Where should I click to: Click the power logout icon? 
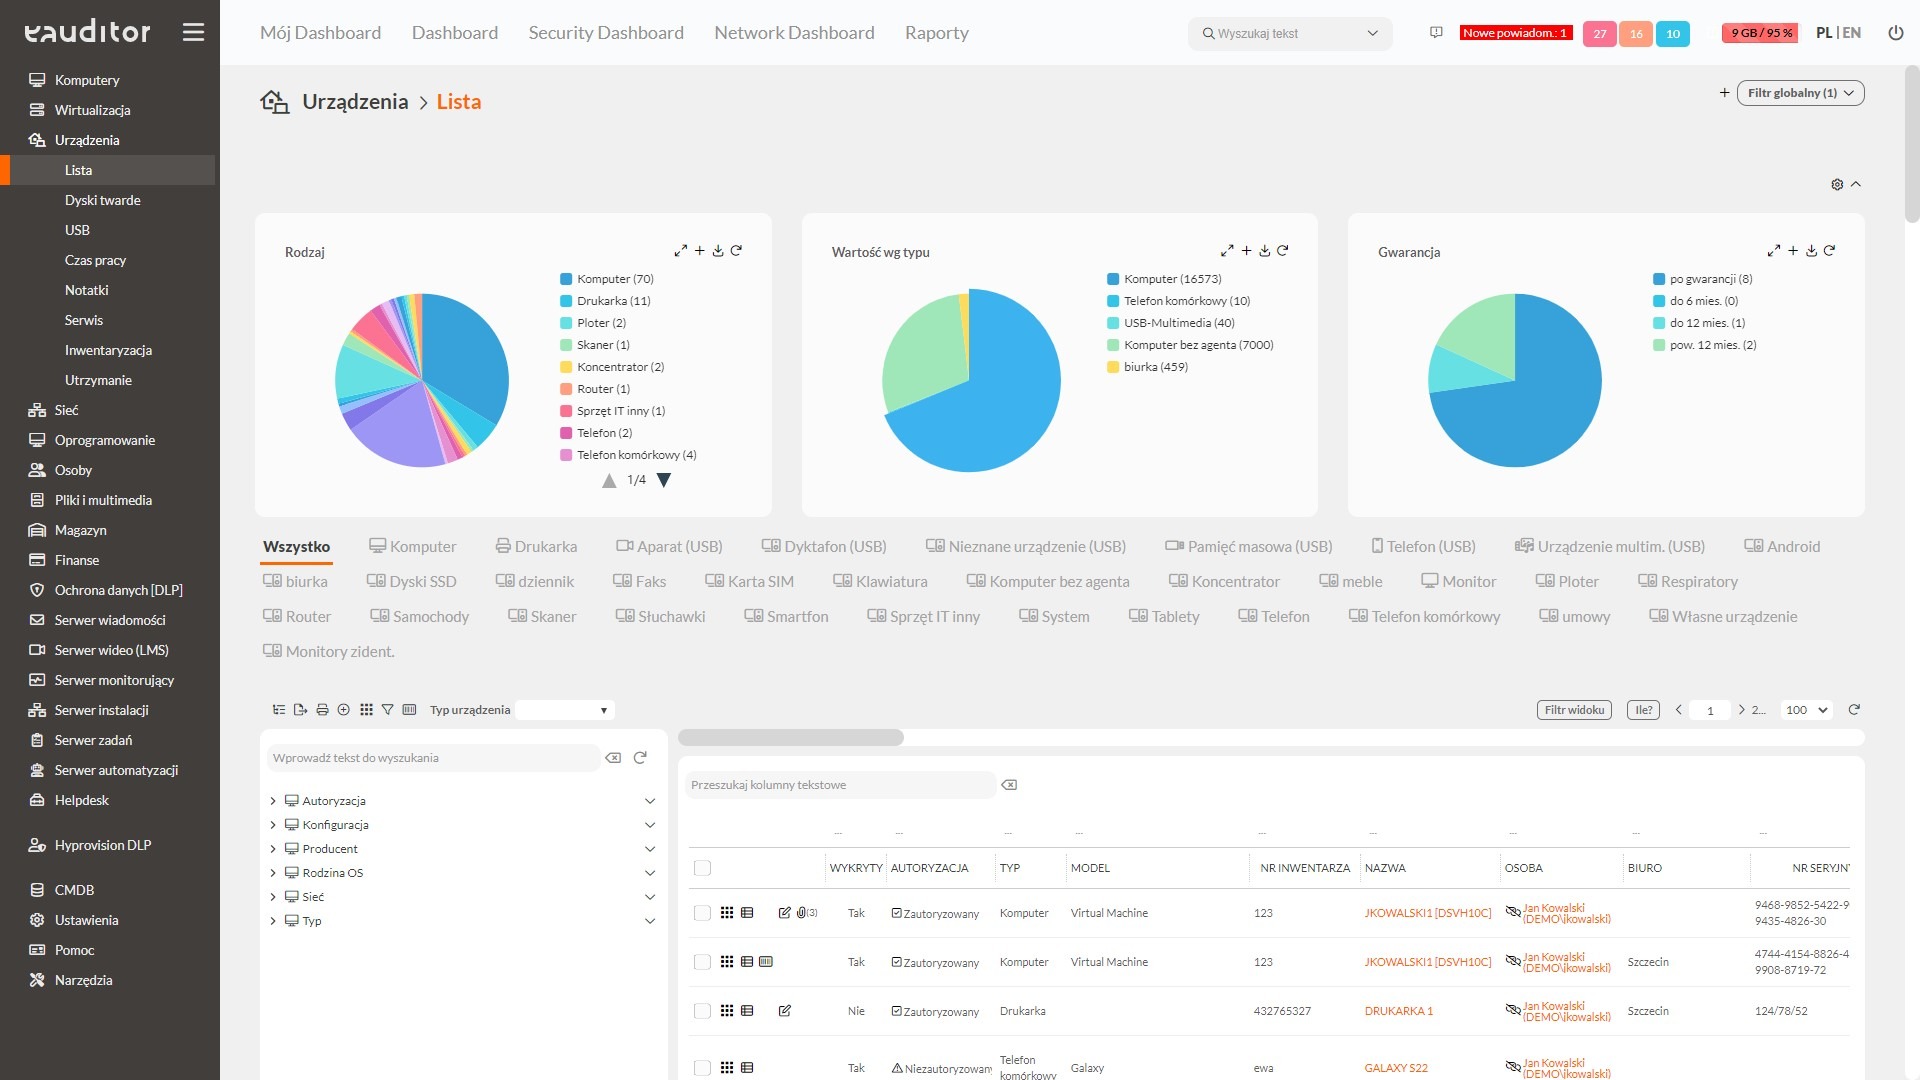point(1895,33)
